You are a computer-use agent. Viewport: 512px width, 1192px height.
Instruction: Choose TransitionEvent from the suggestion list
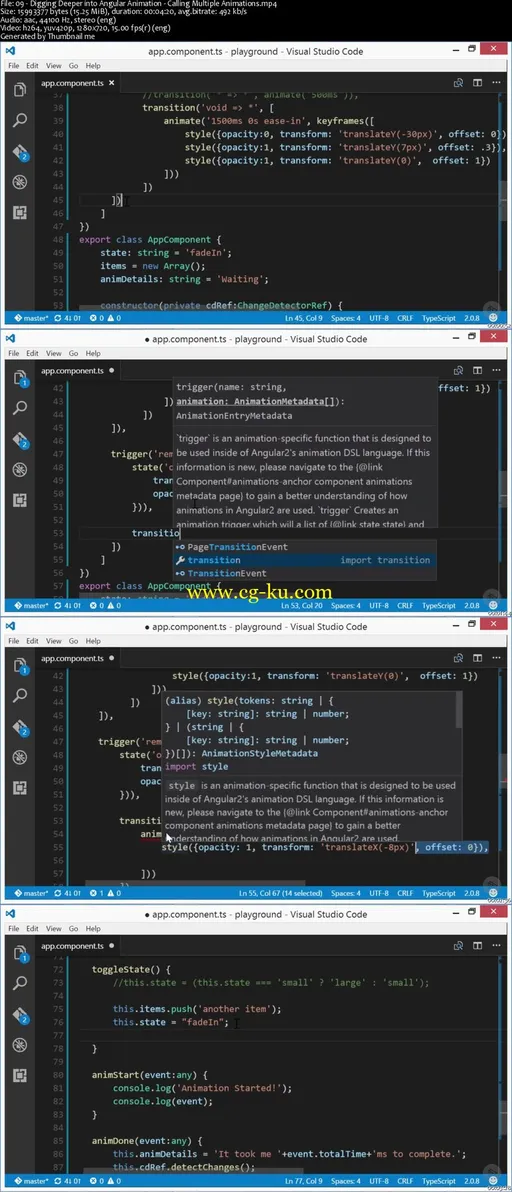click(x=305, y=573)
